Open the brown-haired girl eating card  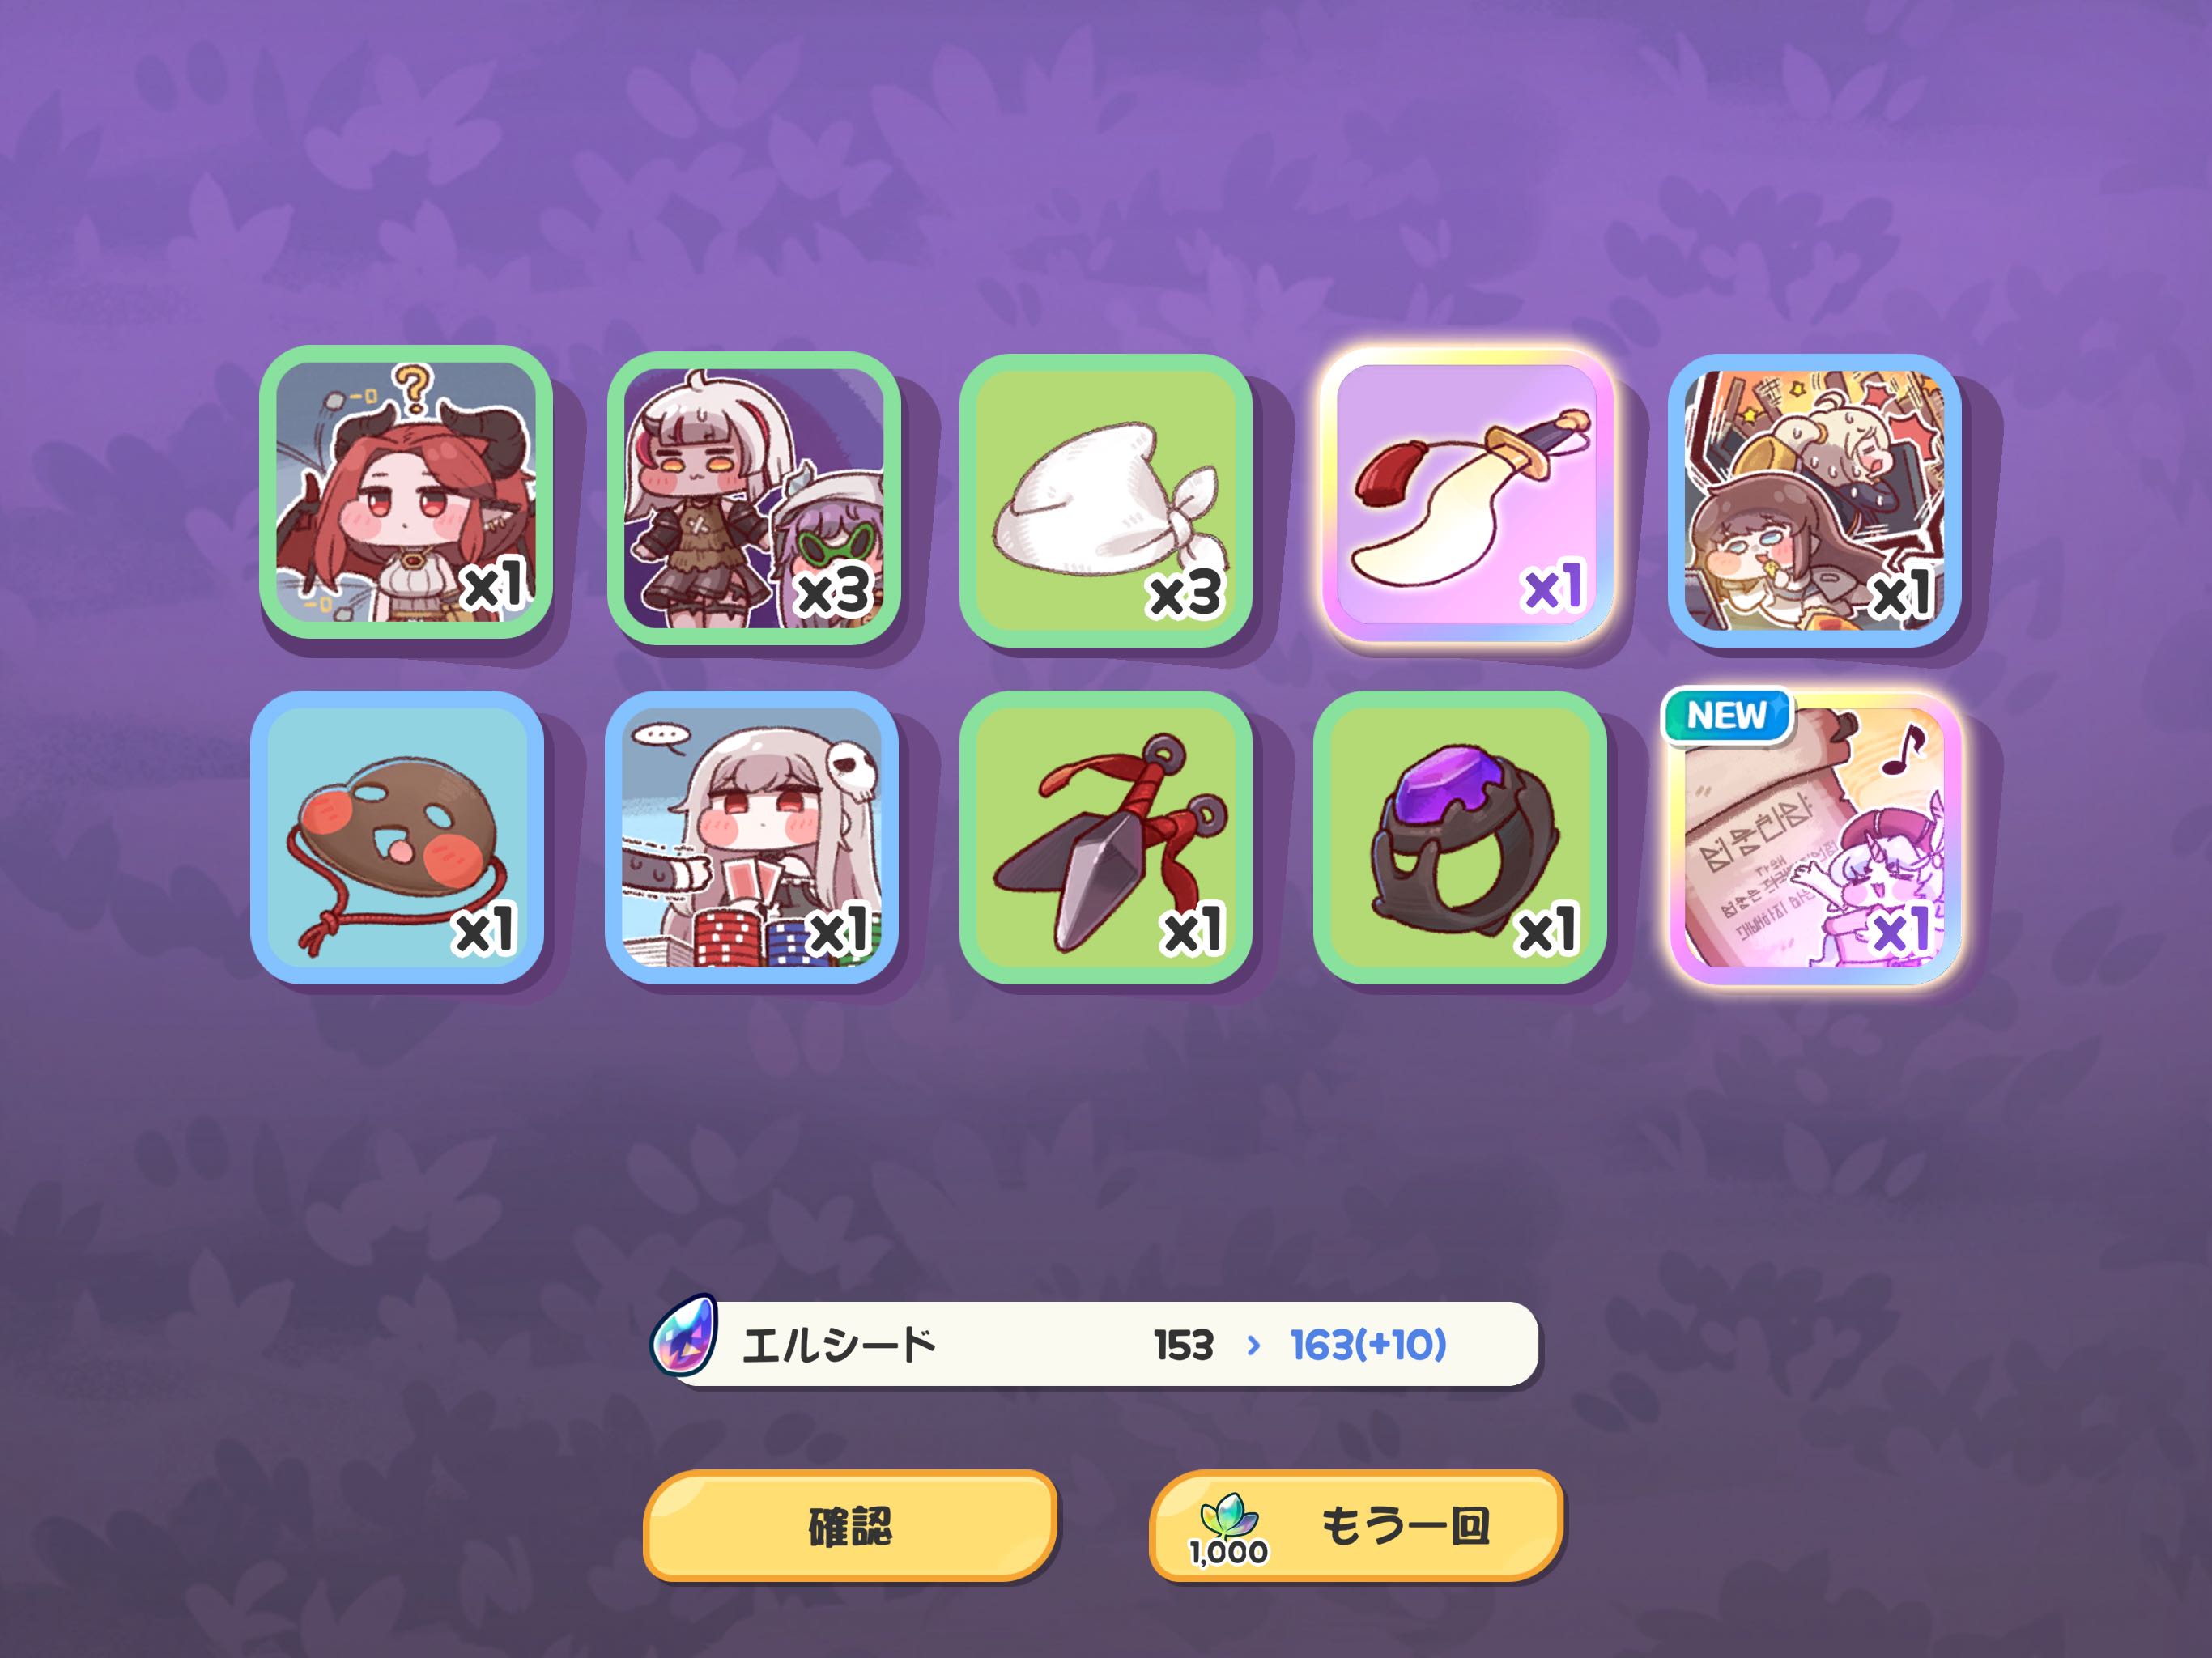(x=1814, y=500)
